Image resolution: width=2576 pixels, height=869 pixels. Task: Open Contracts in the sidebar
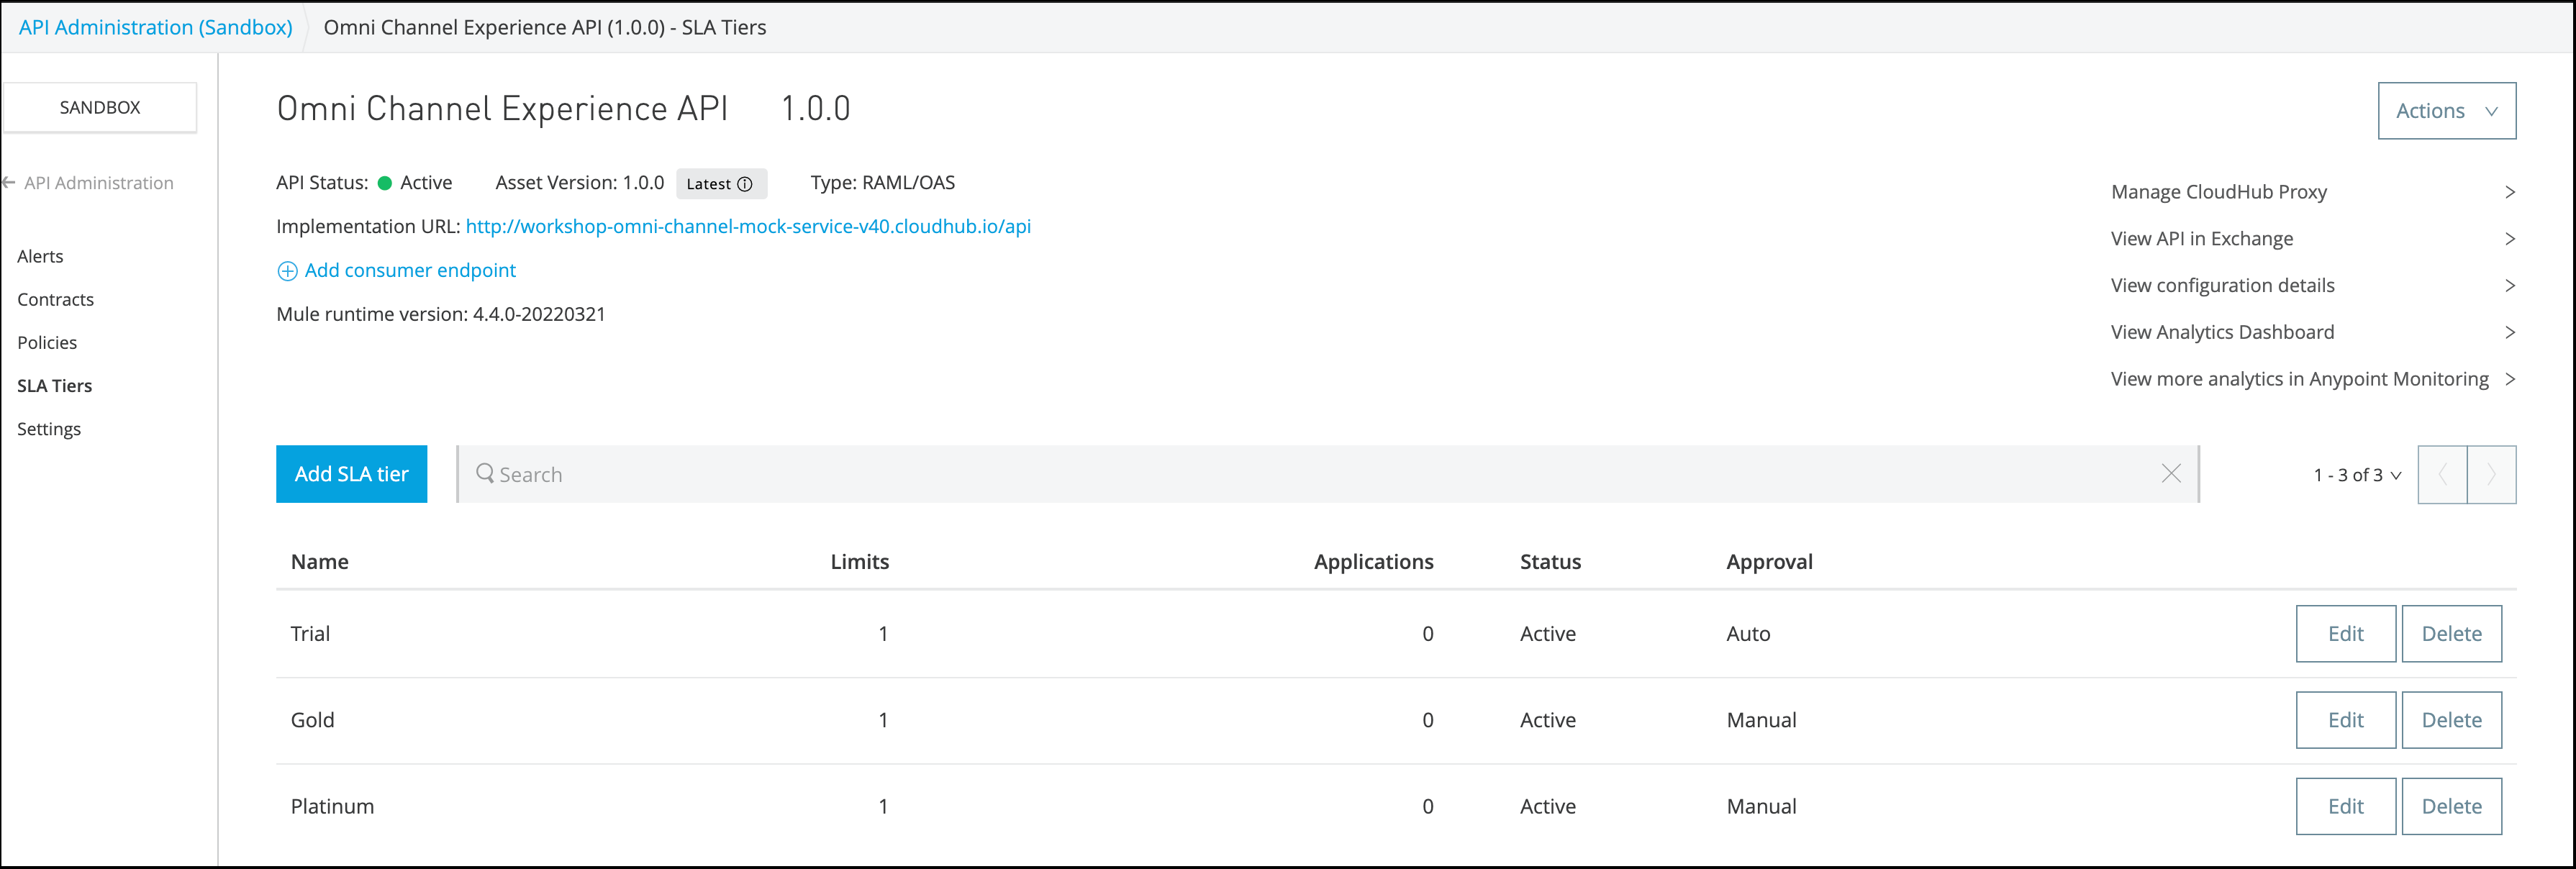pyautogui.click(x=55, y=299)
